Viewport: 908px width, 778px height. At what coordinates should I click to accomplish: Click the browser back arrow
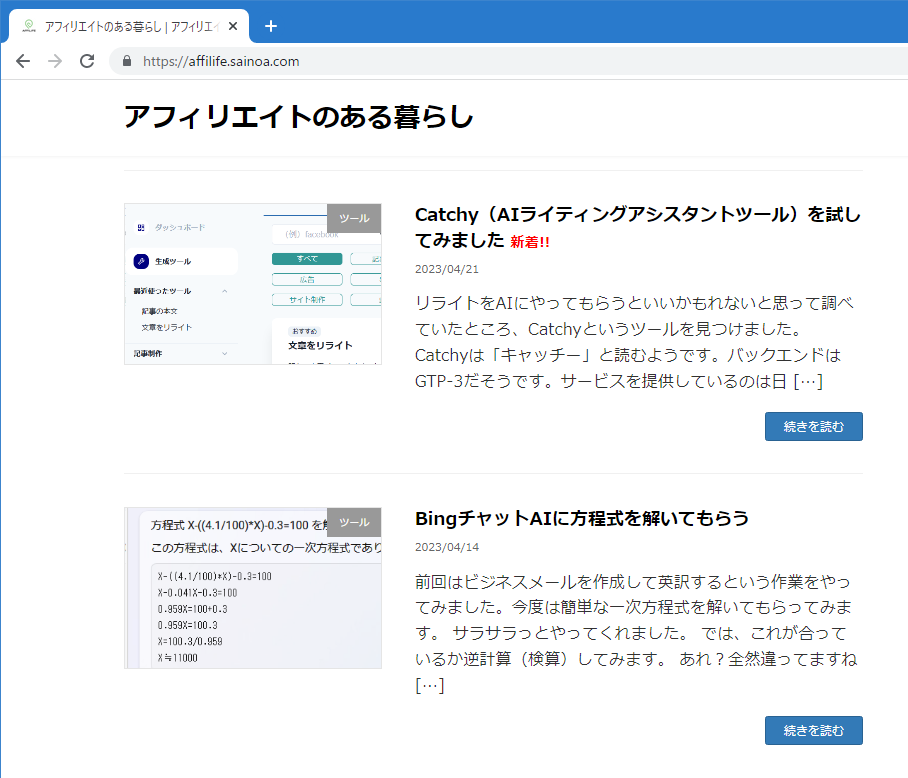pos(23,61)
